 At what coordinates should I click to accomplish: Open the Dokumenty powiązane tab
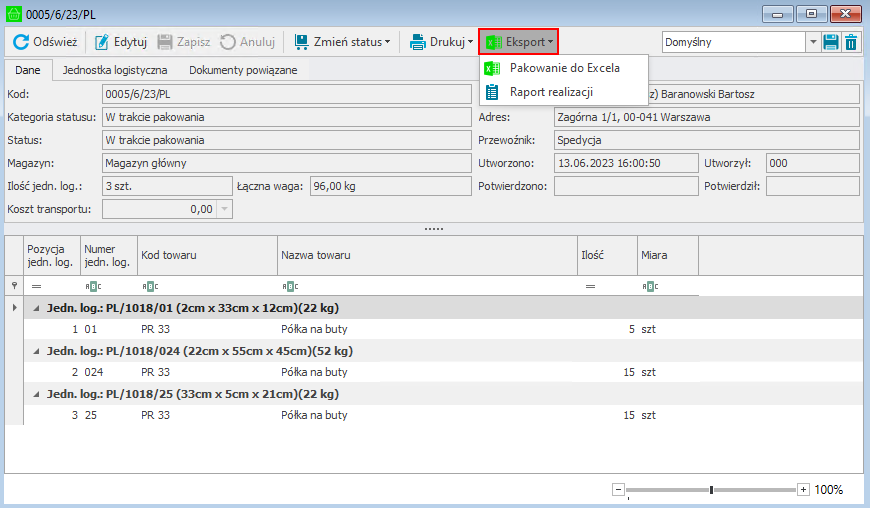[x=243, y=70]
